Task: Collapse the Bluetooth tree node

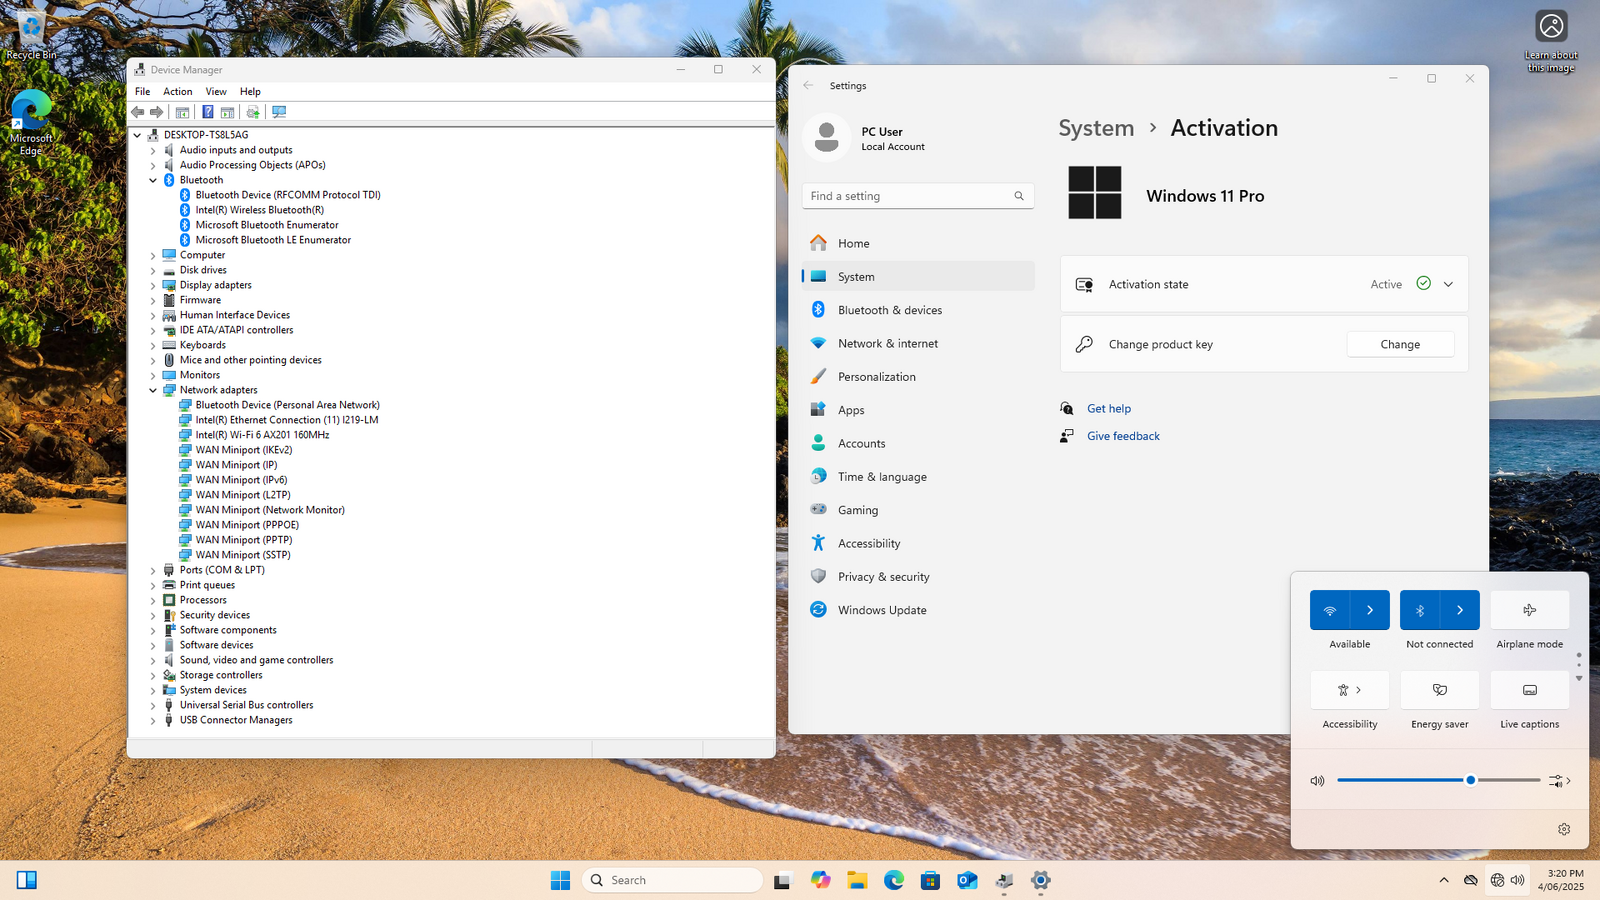Action: pyautogui.click(x=153, y=180)
